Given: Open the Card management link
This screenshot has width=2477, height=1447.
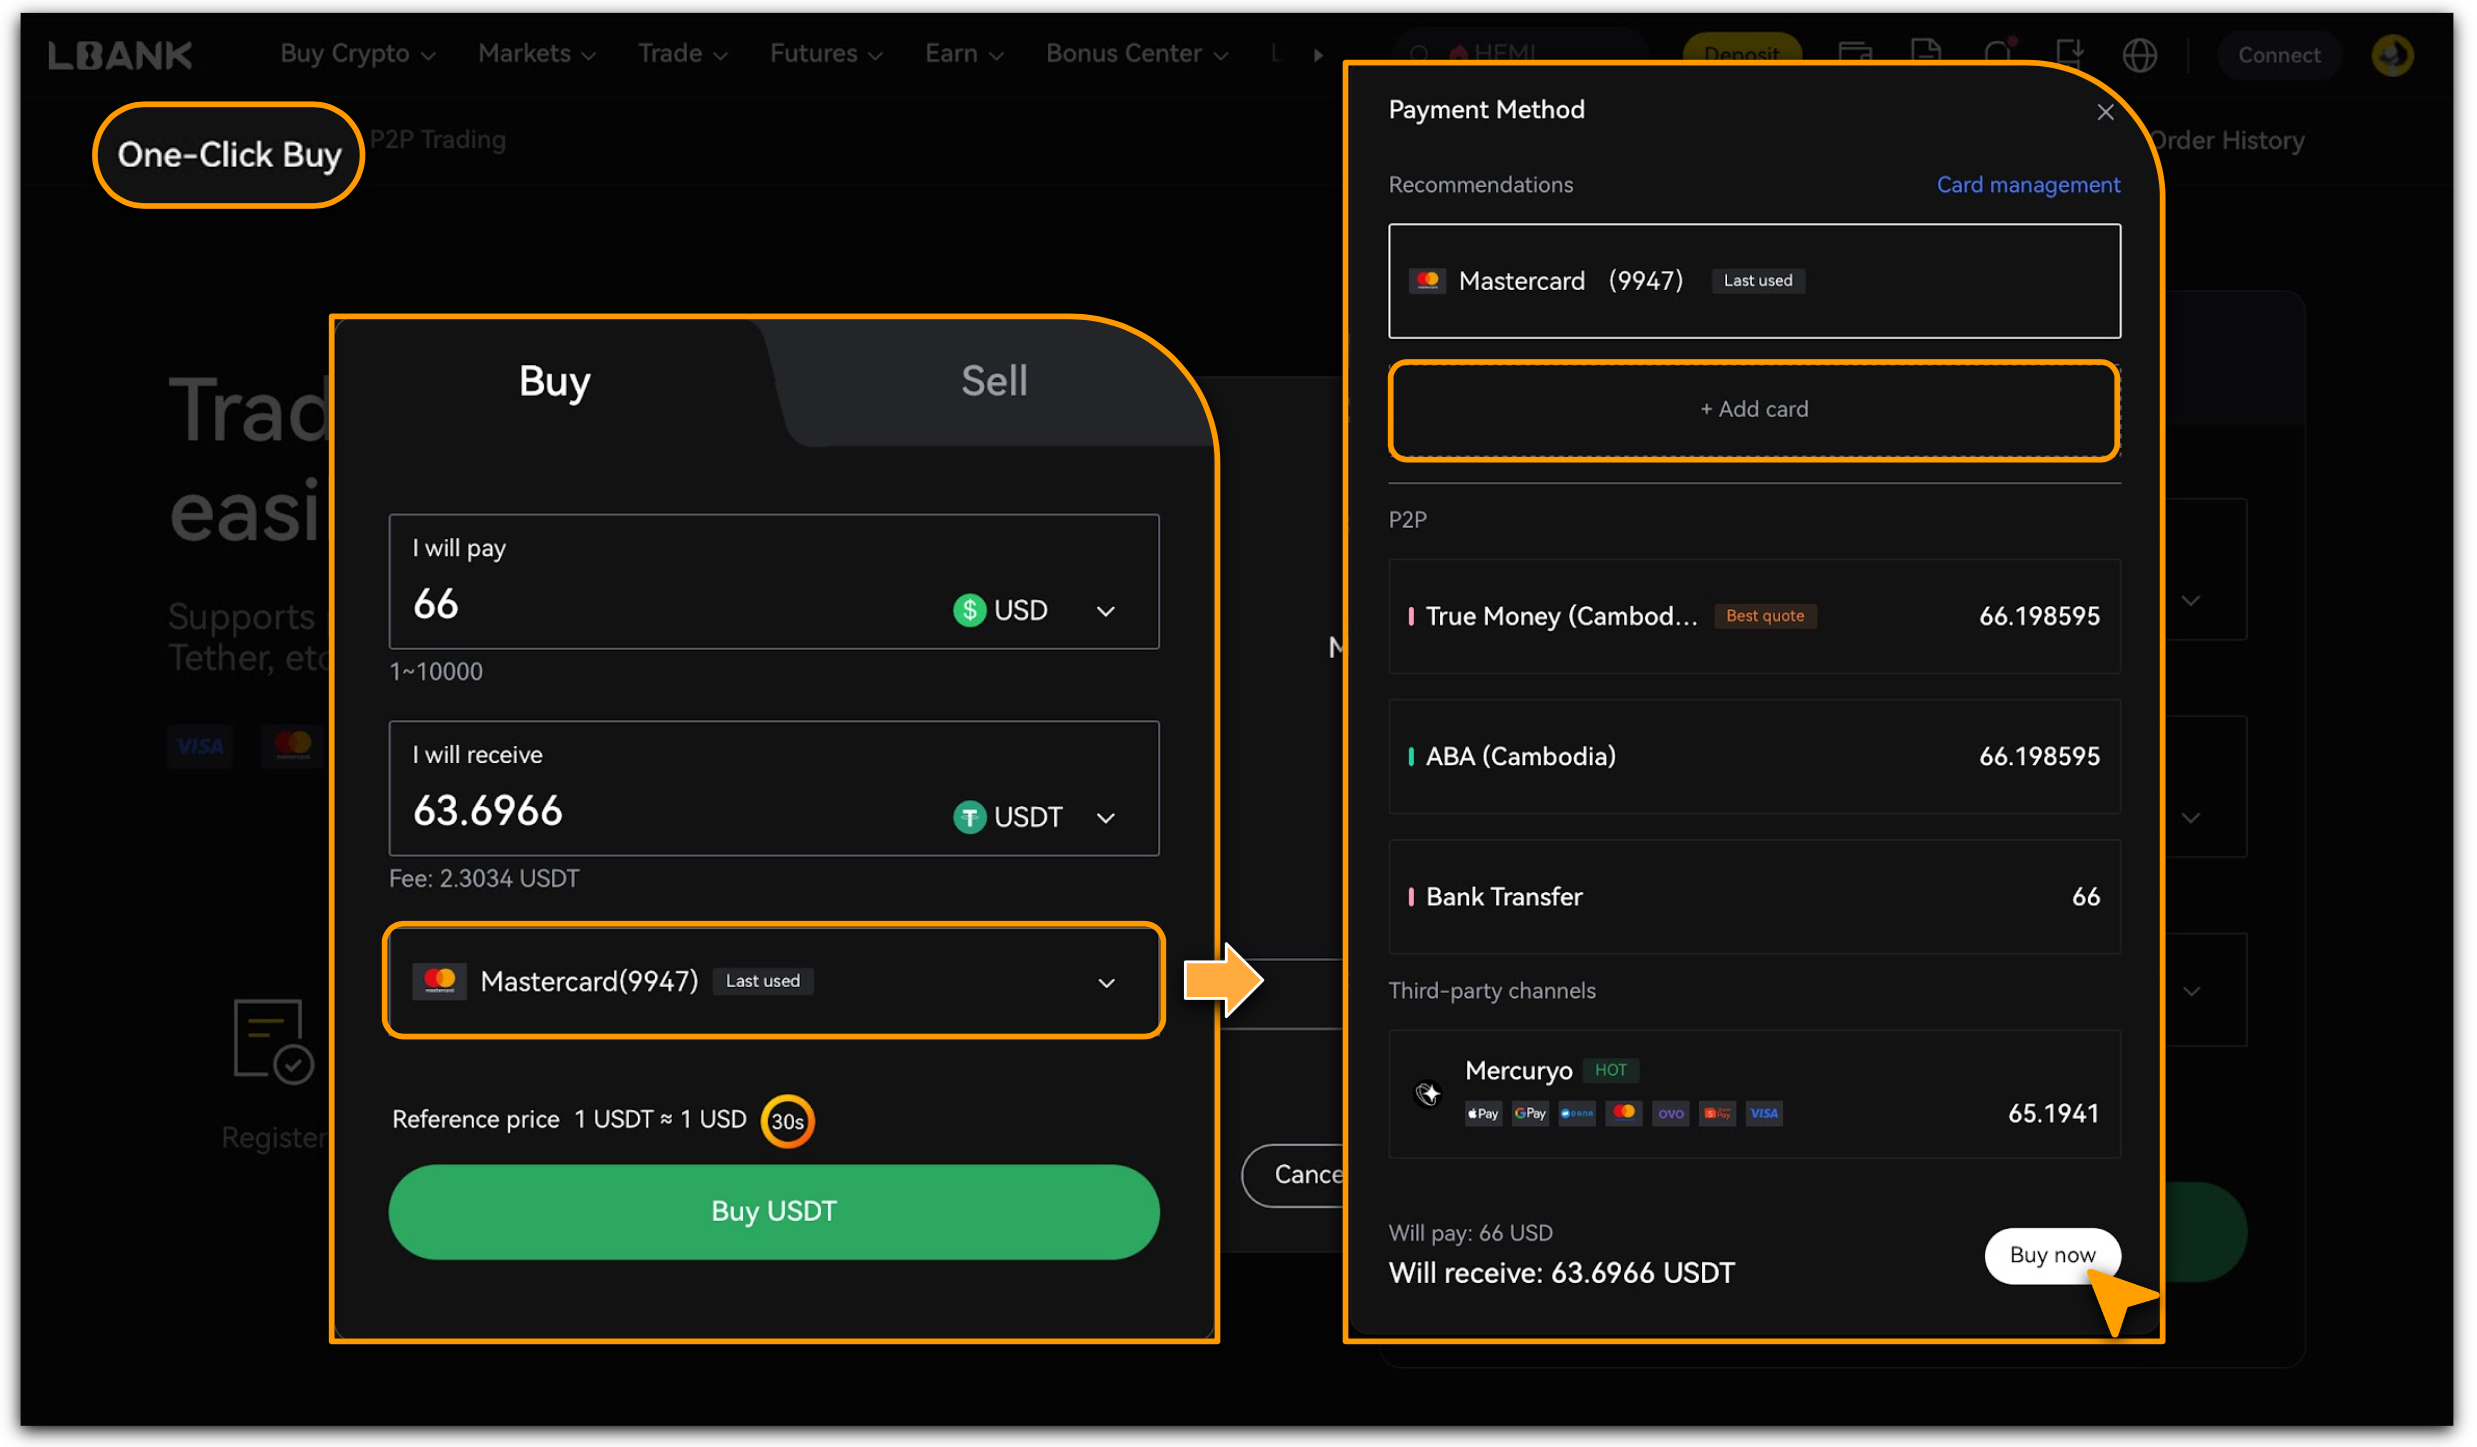Looking at the screenshot, I should (x=2027, y=185).
